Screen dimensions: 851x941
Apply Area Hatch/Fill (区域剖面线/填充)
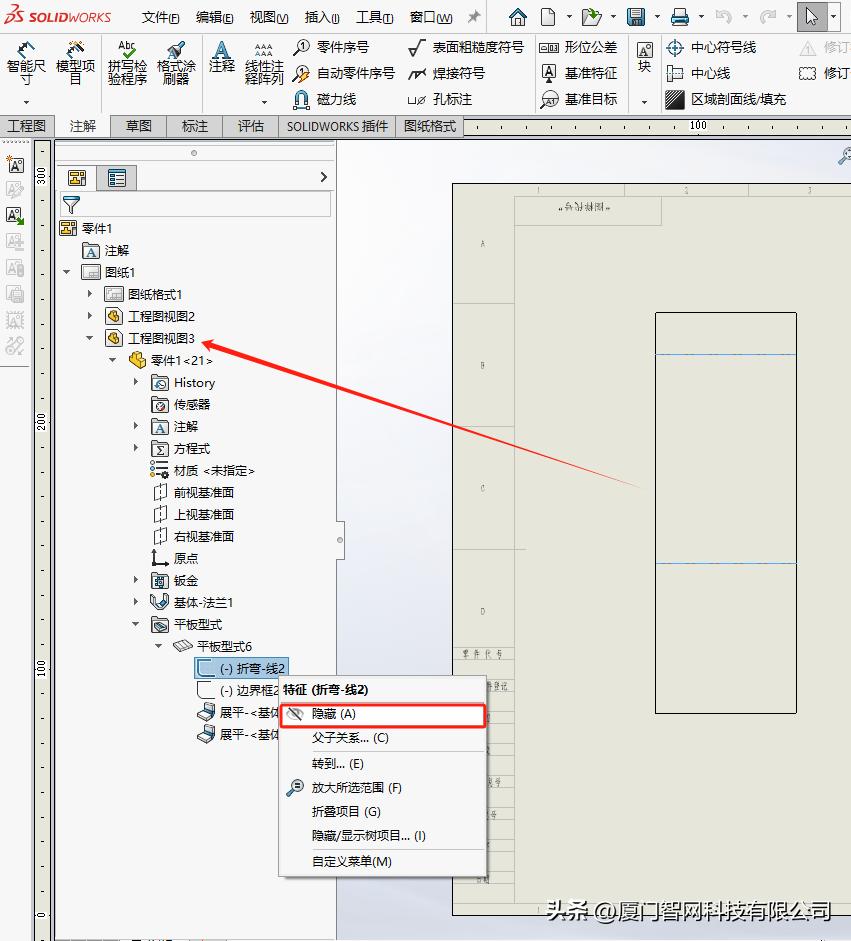(726, 99)
